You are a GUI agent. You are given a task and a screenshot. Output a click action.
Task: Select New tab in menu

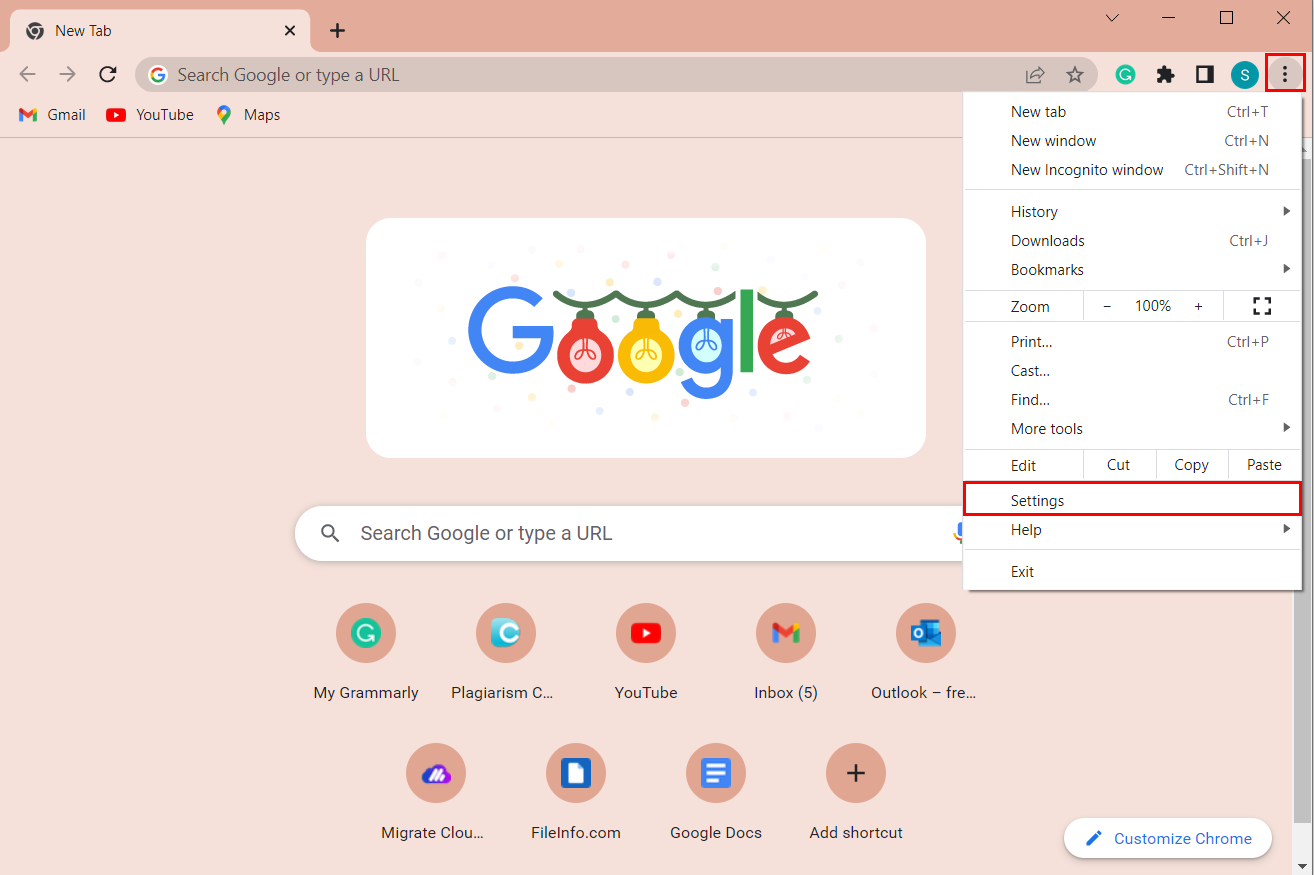coord(1132,112)
